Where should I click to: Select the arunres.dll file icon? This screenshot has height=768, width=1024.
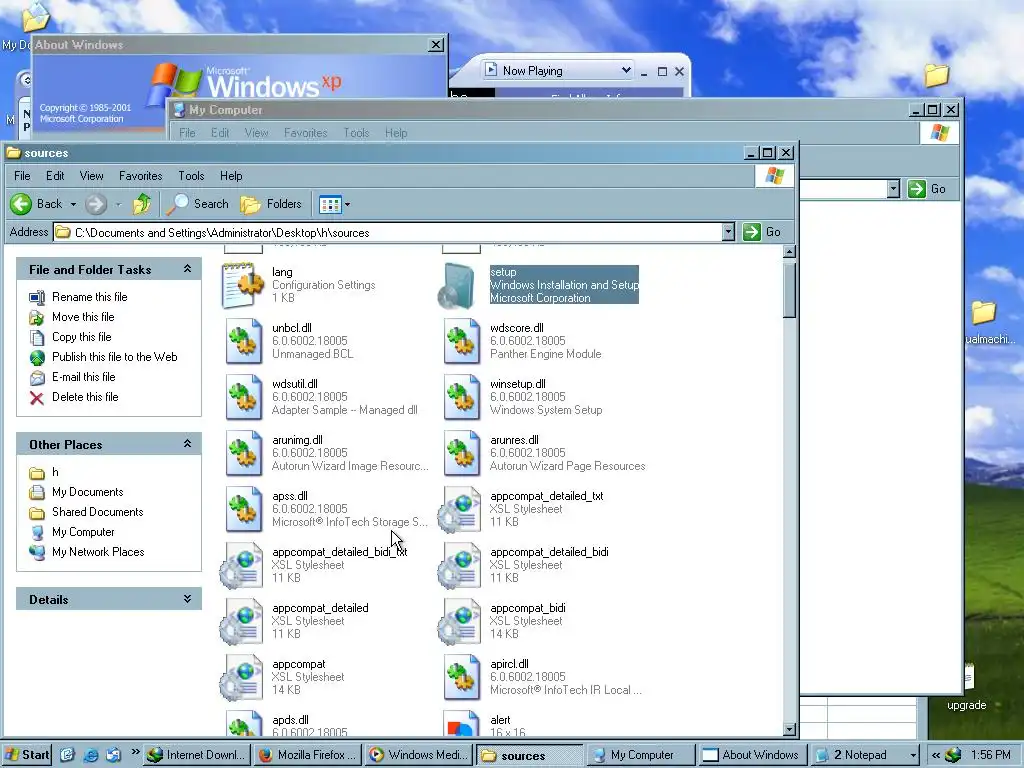click(x=461, y=453)
